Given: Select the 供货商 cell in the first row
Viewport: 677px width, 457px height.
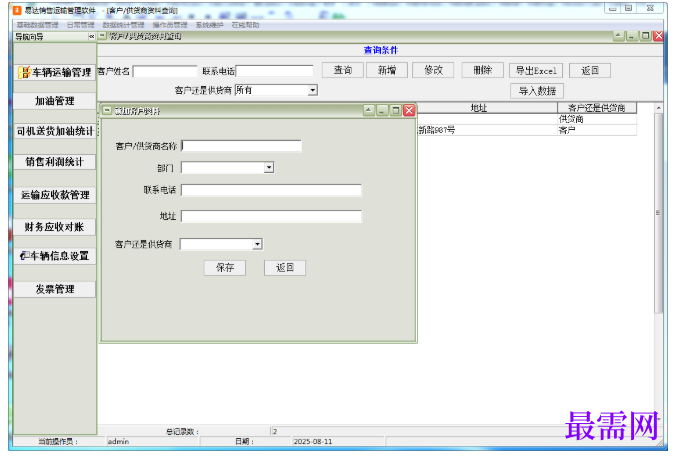Looking at the screenshot, I should pos(597,119).
